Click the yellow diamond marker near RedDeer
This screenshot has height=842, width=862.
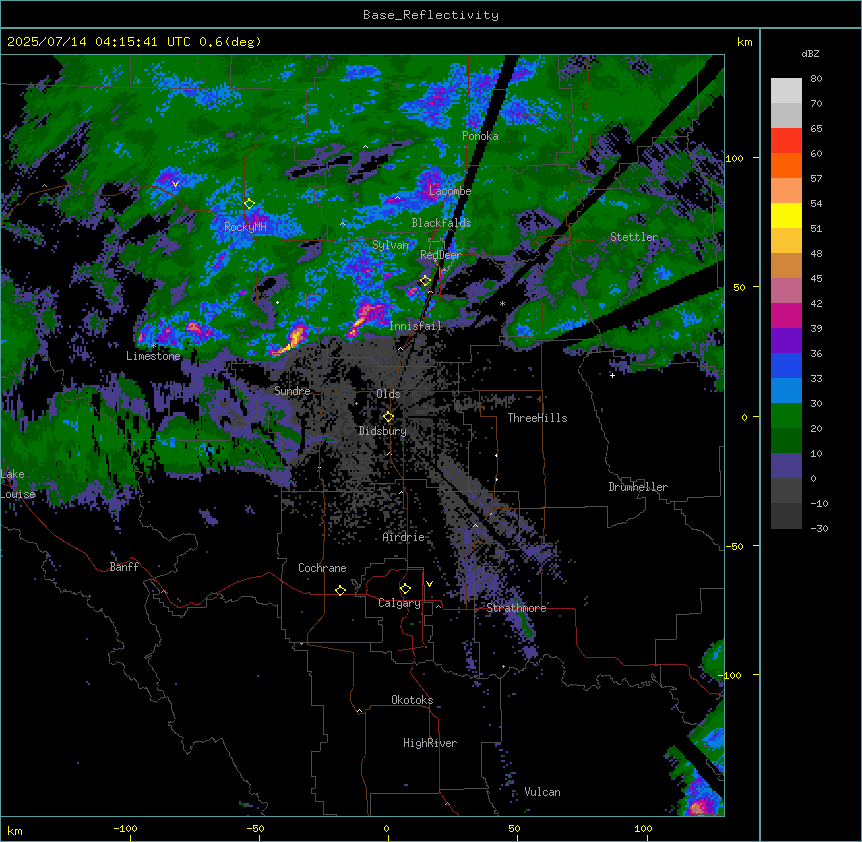coord(425,281)
